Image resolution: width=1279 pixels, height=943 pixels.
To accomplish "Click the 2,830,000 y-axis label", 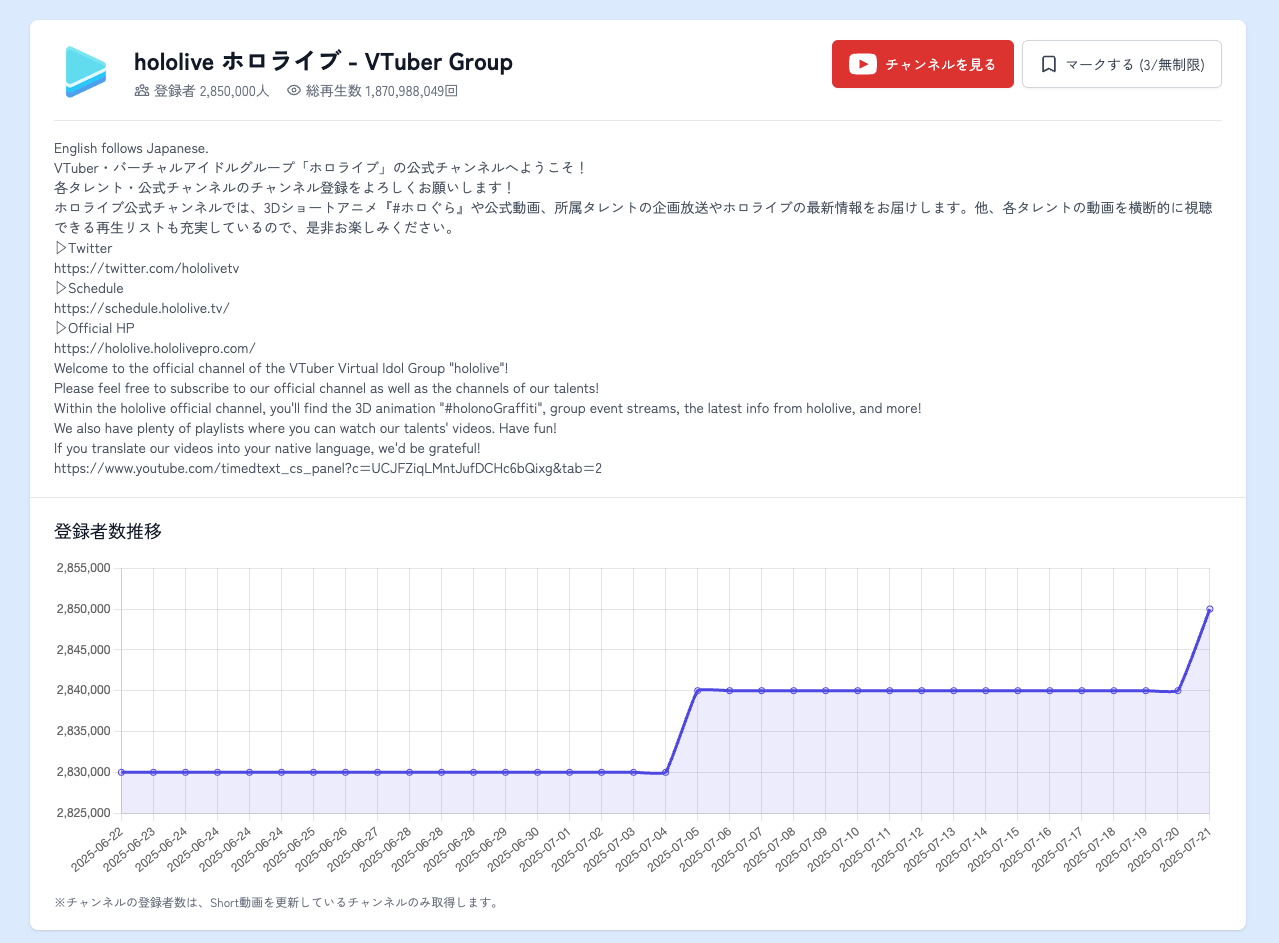I will (82, 772).
